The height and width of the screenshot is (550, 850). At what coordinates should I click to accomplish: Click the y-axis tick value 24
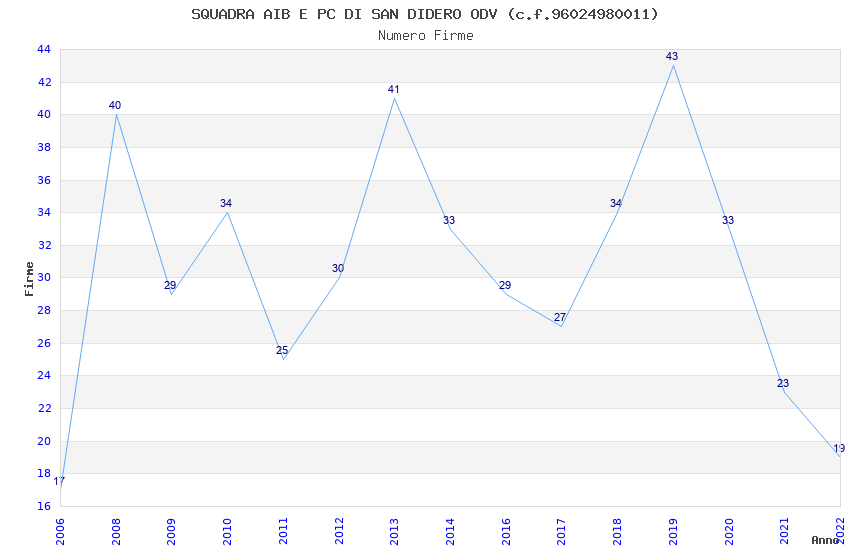pyautogui.click(x=44, y=376)
